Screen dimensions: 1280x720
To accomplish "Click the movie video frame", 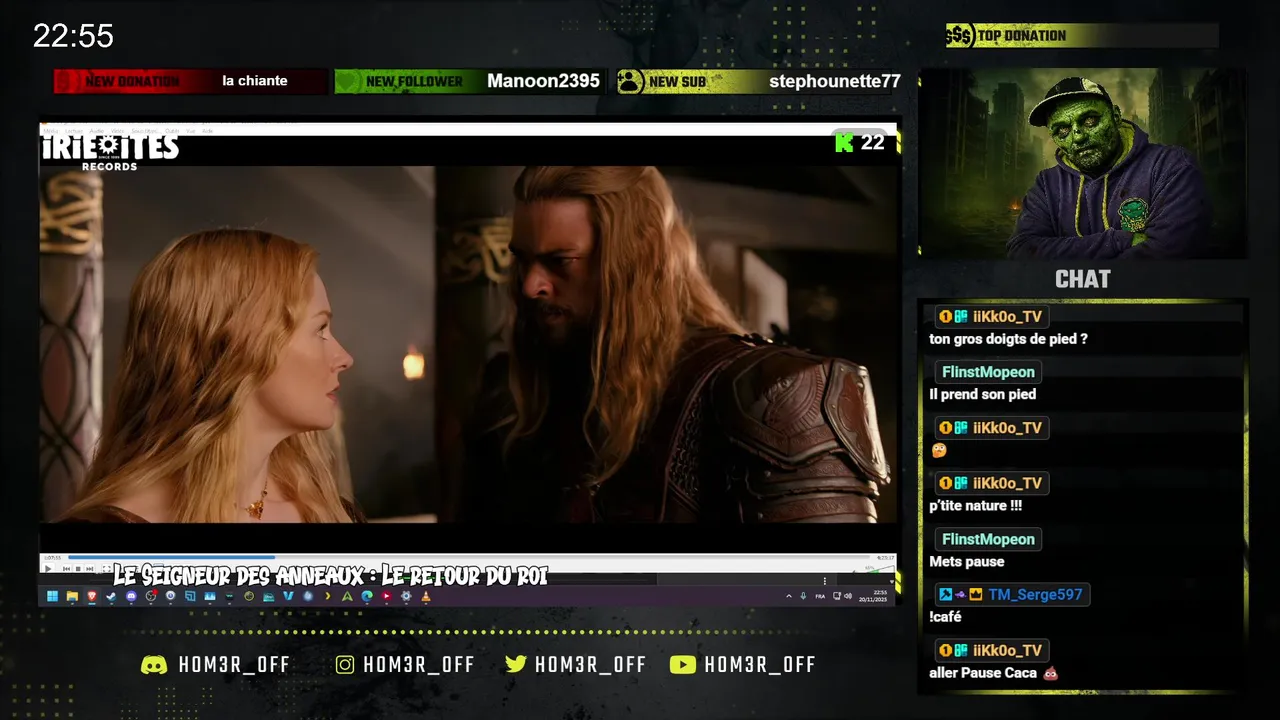I will coord(468,344).
